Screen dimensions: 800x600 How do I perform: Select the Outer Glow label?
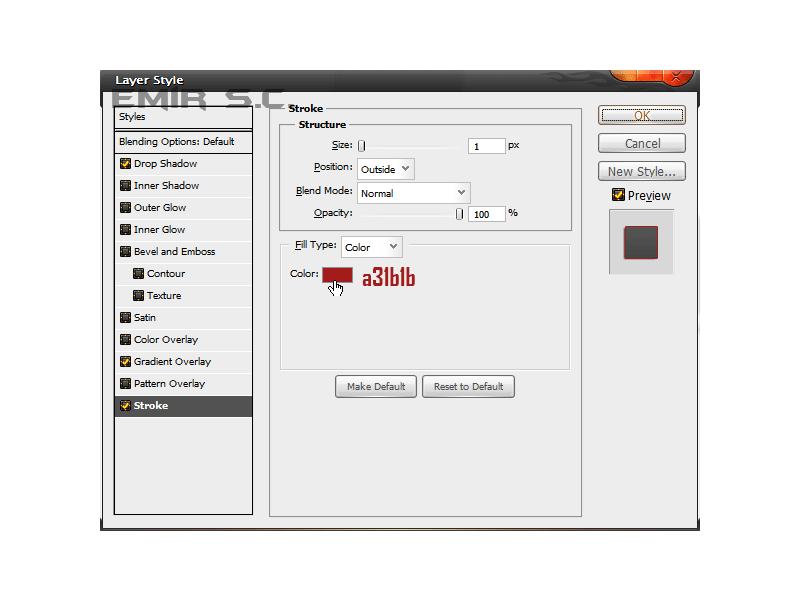point(160,208)
